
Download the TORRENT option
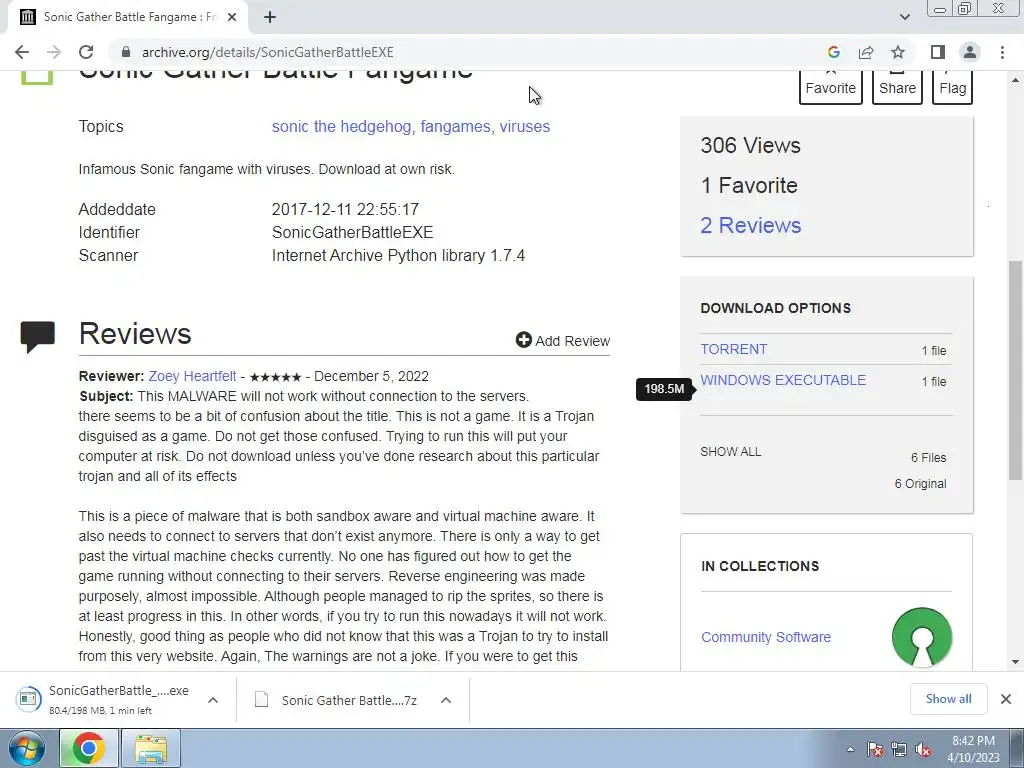pyautogui.click(x=733, y=349)
